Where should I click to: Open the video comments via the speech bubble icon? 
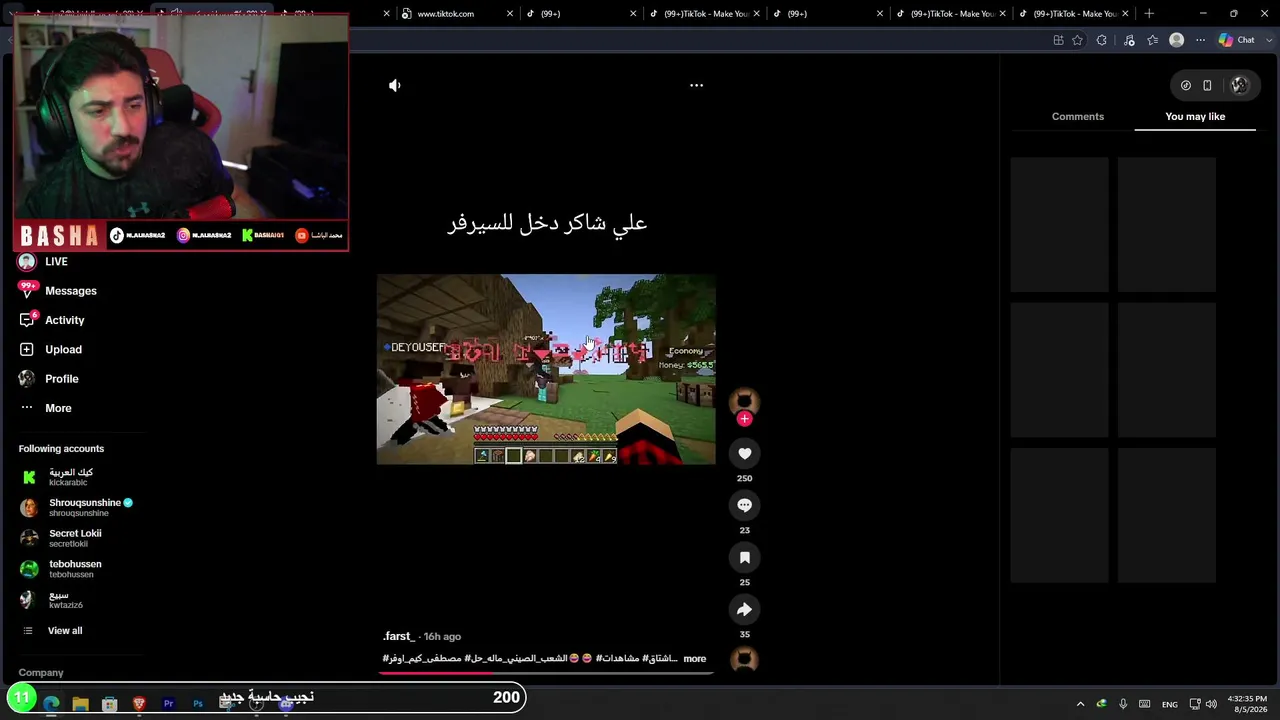point(744,506)
